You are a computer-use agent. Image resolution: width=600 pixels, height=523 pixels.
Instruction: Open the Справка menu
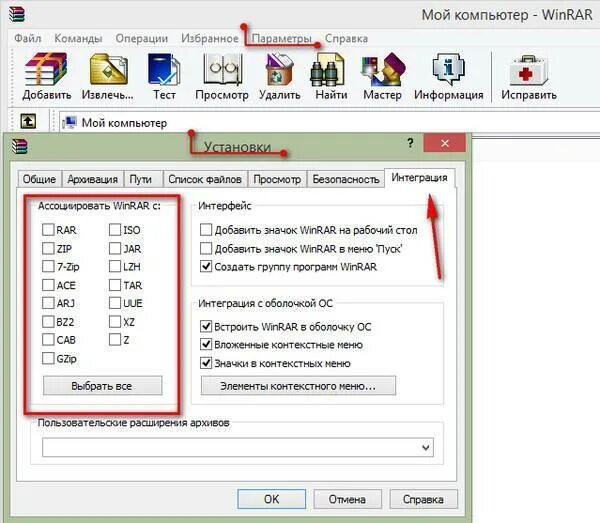point(346,38)
